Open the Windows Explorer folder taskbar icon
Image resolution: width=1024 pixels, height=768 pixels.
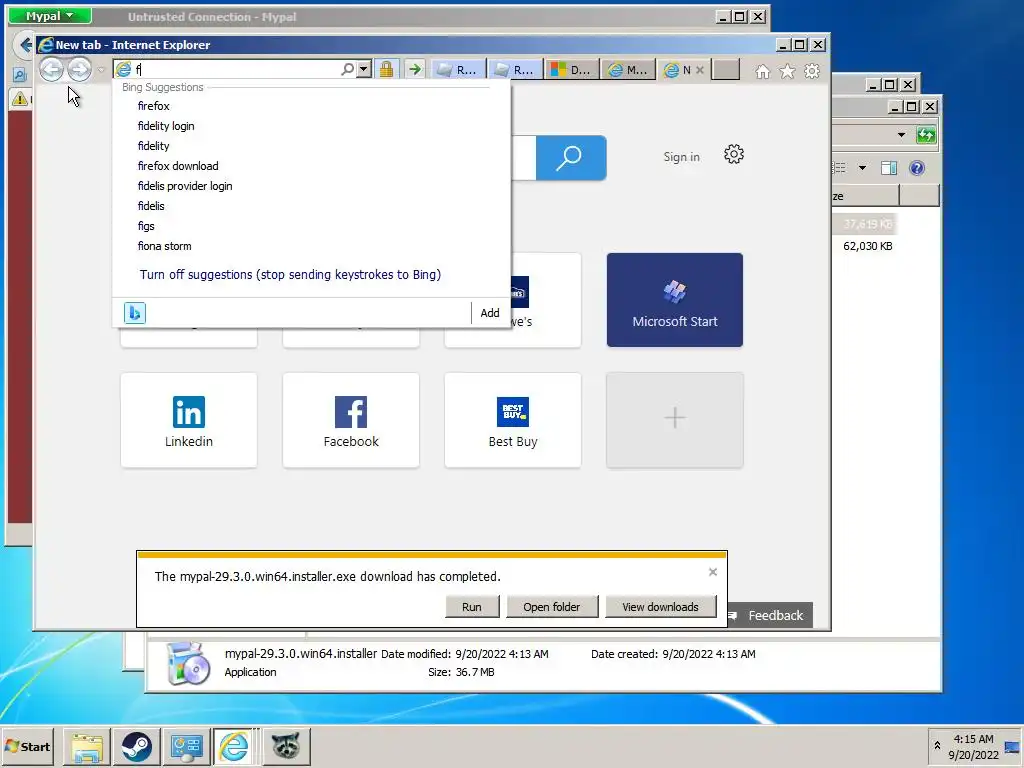[87, 746]
